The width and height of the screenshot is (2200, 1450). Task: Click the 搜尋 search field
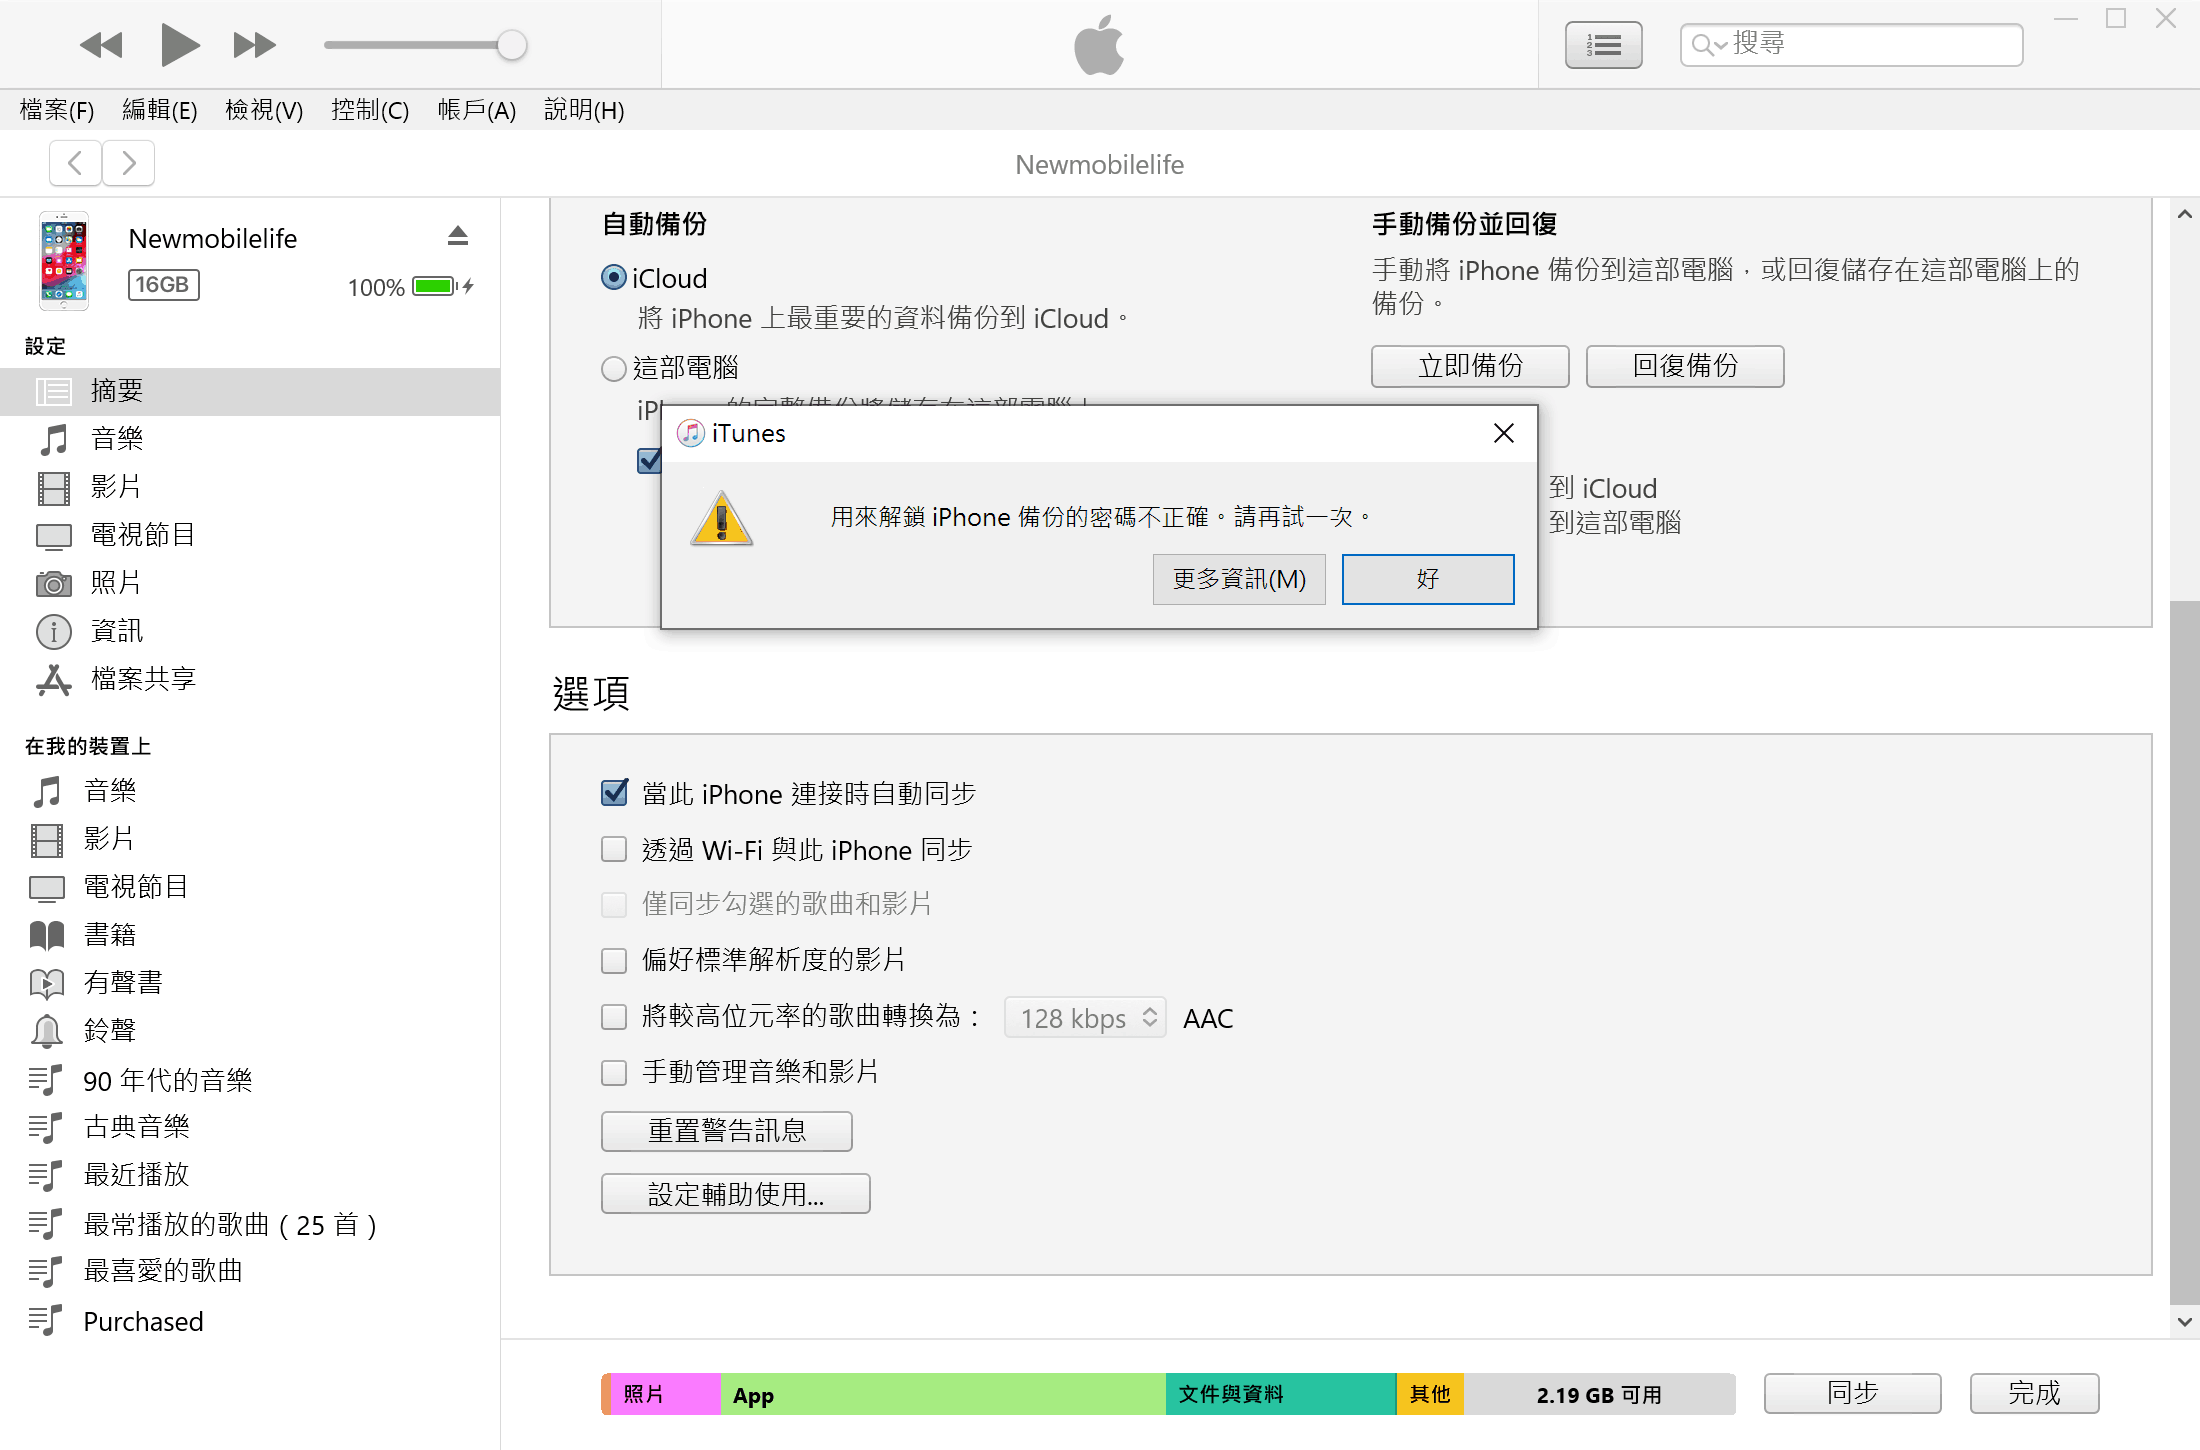tap(1851, 45)
